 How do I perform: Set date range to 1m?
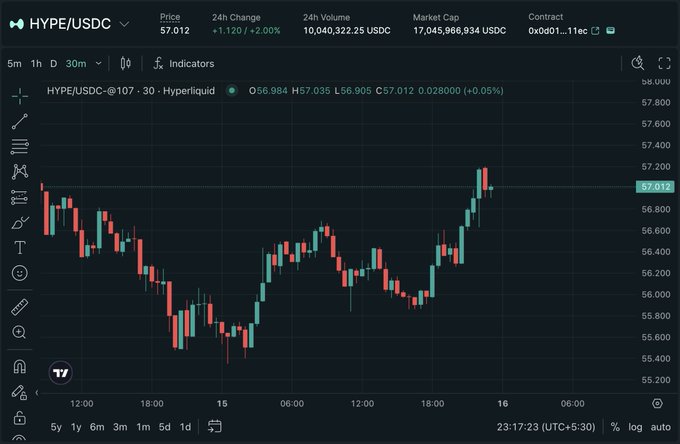[x=144, y=427]
